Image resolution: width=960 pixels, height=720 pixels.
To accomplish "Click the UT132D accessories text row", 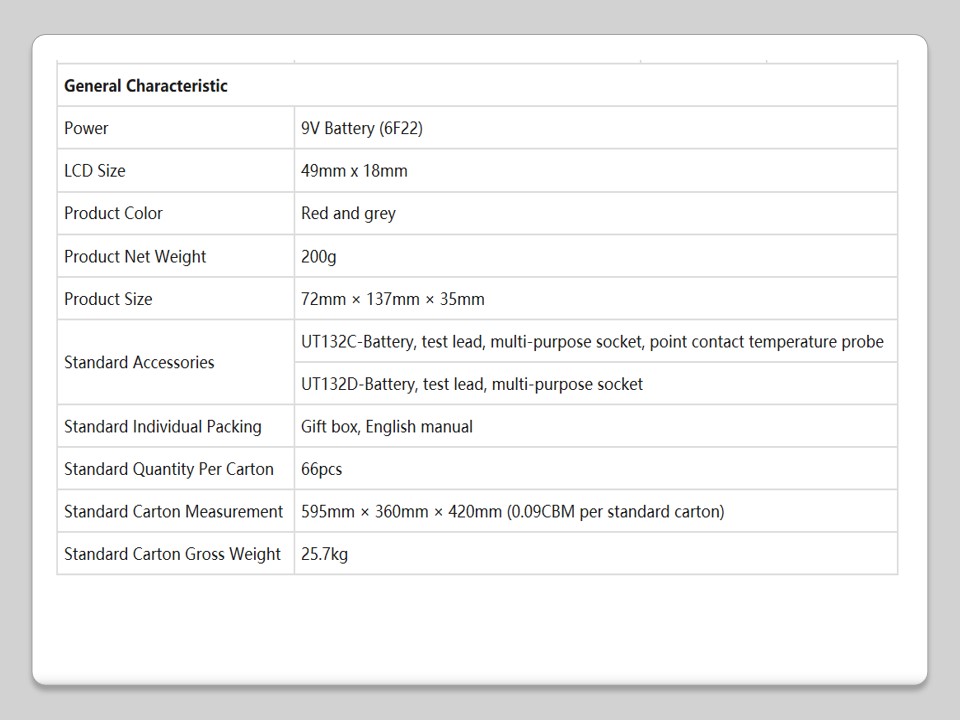I will pyautogui.click(x=472, y=384).
